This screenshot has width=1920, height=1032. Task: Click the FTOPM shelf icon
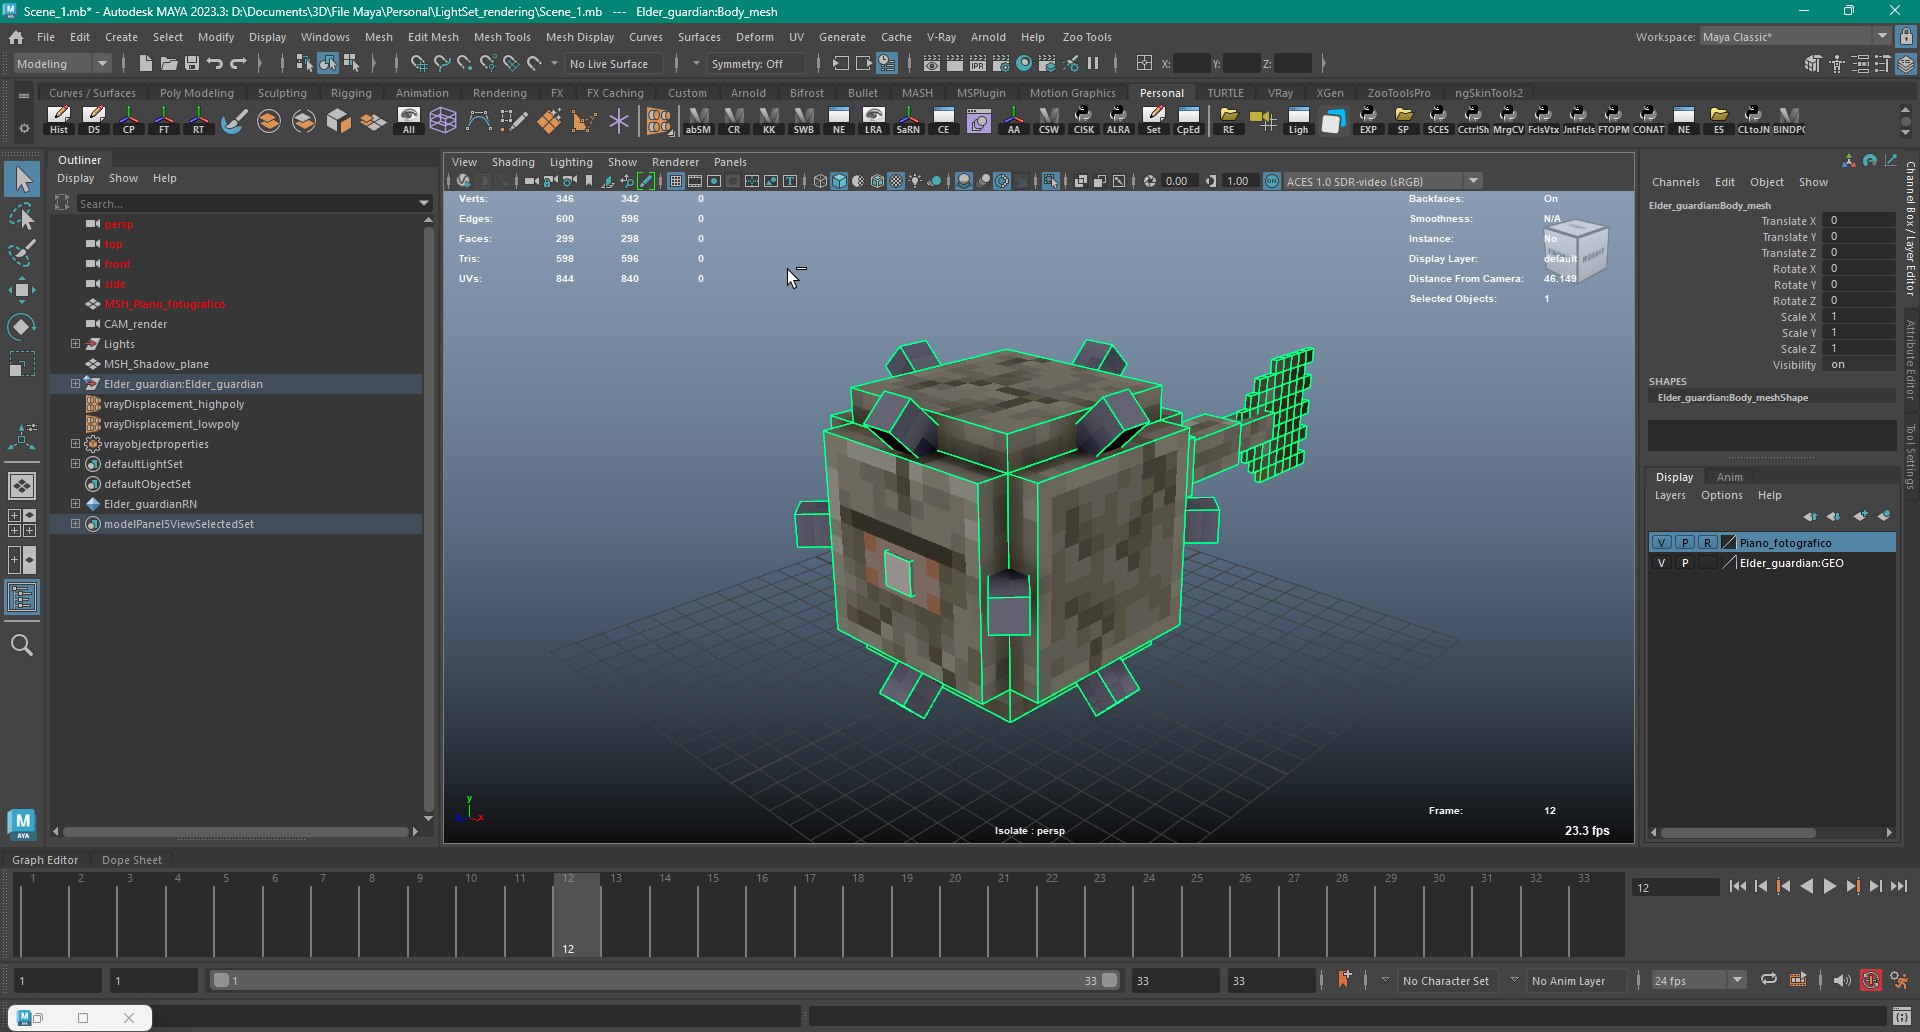1613,120
